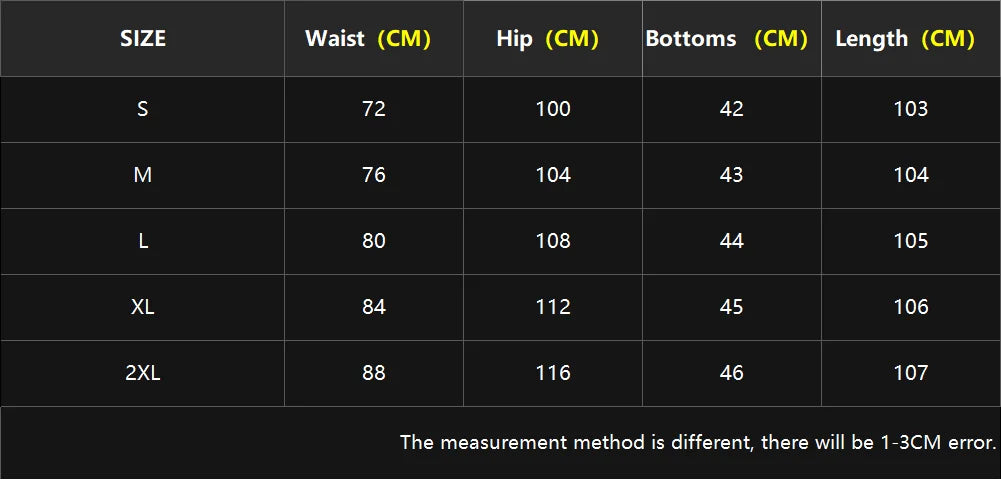Click bottoms value 44 for size L
Image resolution: width=1001 pixels, height=480 pixels.
[732, 241]
